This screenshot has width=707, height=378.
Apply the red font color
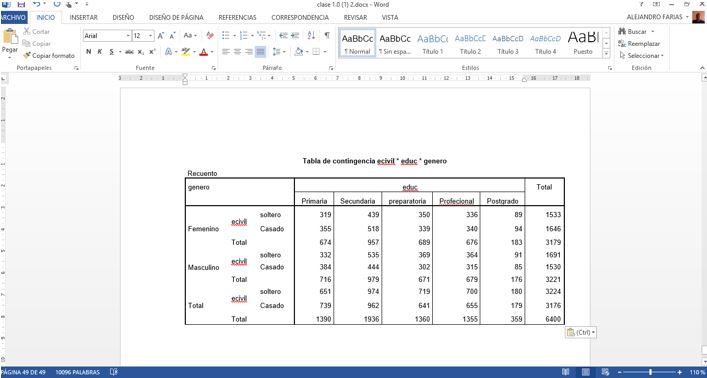pyautogui.click(x=203, y=52)
